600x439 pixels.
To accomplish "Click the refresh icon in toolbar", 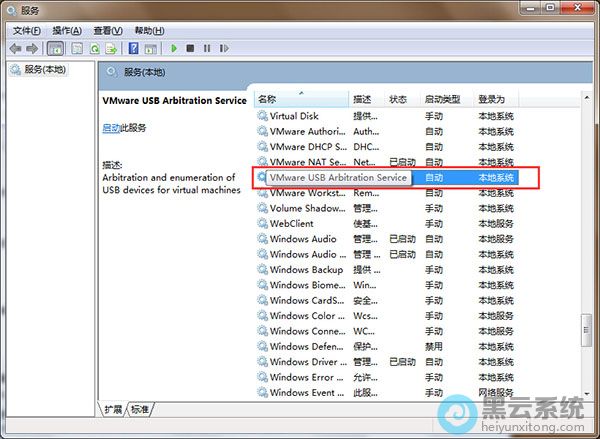I will tap(95, 48).
